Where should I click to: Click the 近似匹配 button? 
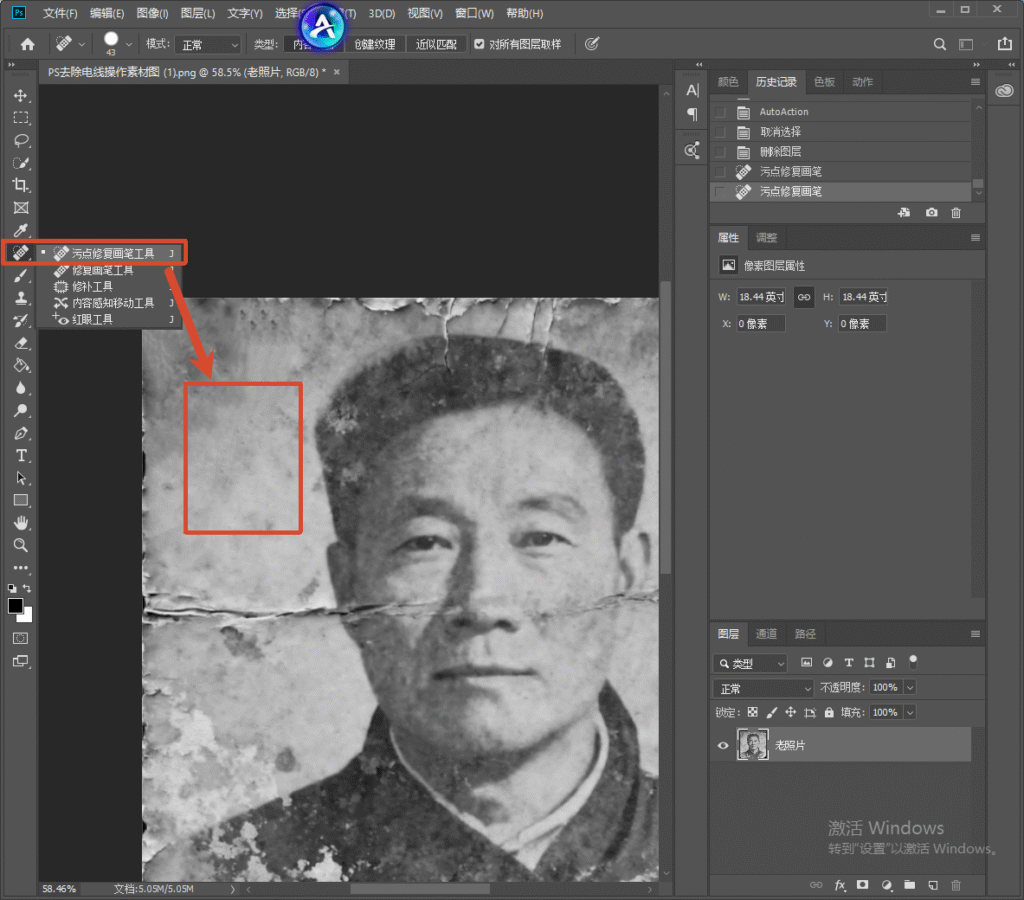click(x=436, y=44)
